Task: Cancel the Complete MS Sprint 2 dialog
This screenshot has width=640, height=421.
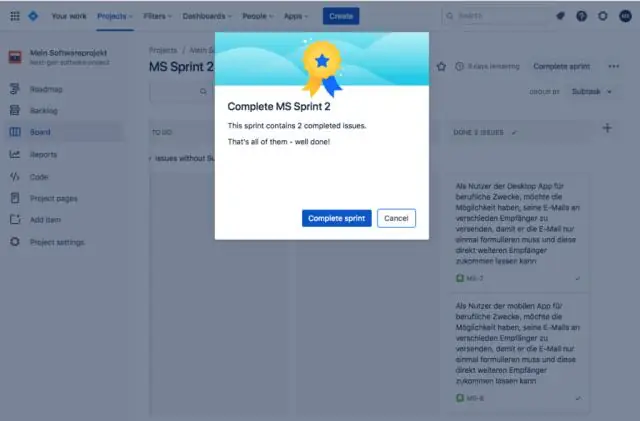Action: click(396, 218)
